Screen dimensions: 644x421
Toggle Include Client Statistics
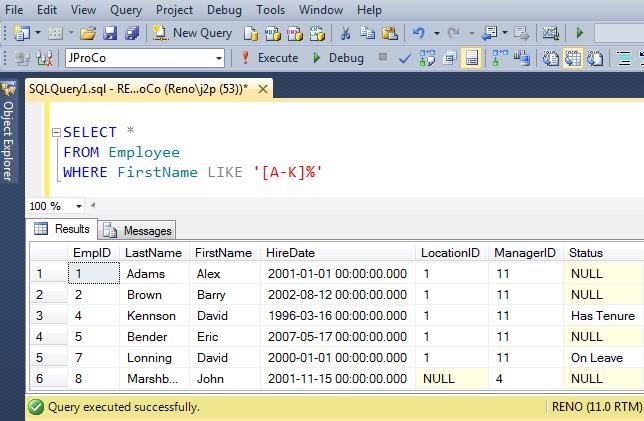point(522,58)
